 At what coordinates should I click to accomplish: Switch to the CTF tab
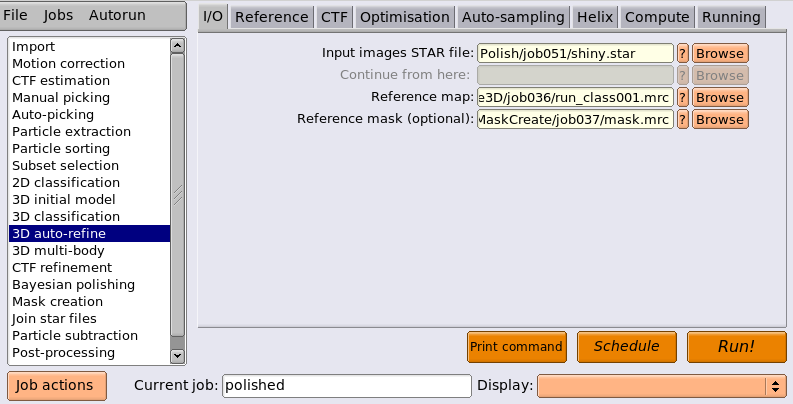pos(334,17)
